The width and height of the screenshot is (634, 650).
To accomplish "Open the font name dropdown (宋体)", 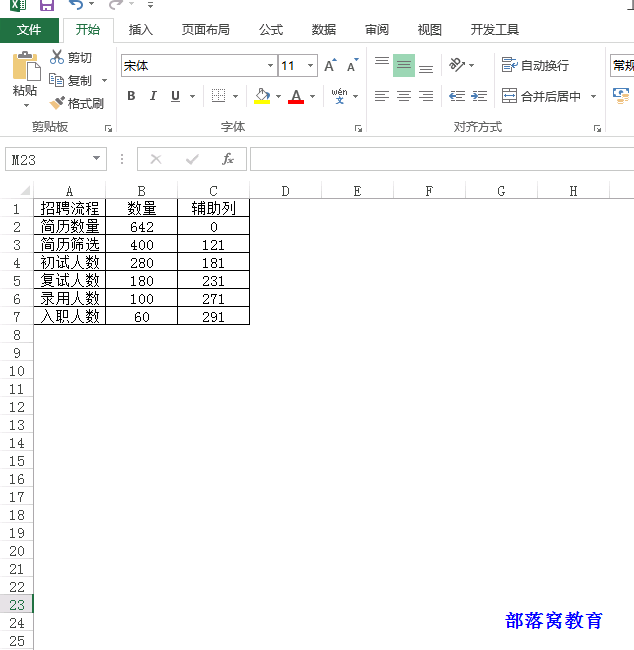I will point(270,66).
